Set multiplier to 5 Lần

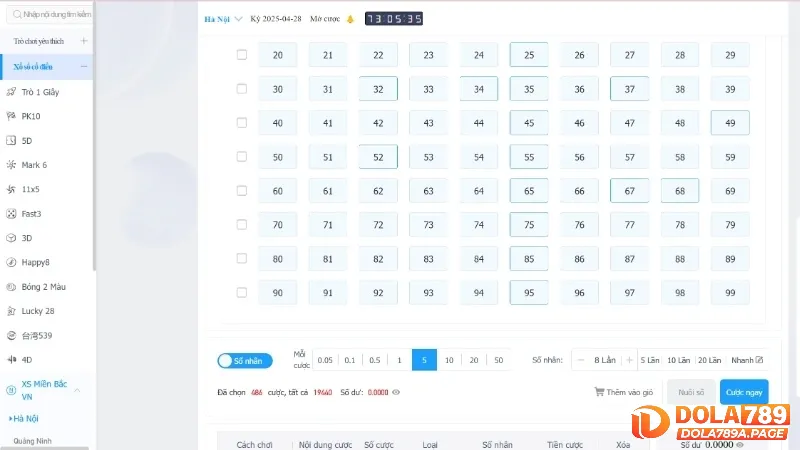649,360
